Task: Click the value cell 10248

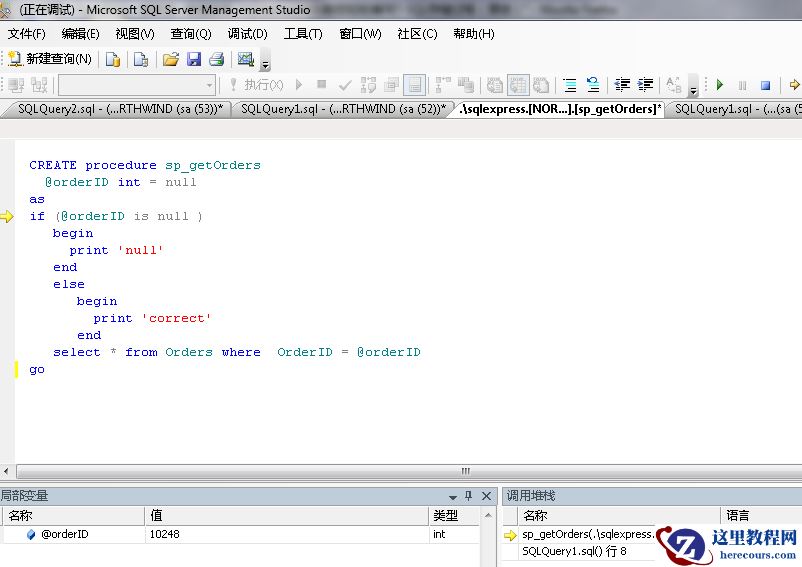Action: pyautogui.click(x=286, y=534)
